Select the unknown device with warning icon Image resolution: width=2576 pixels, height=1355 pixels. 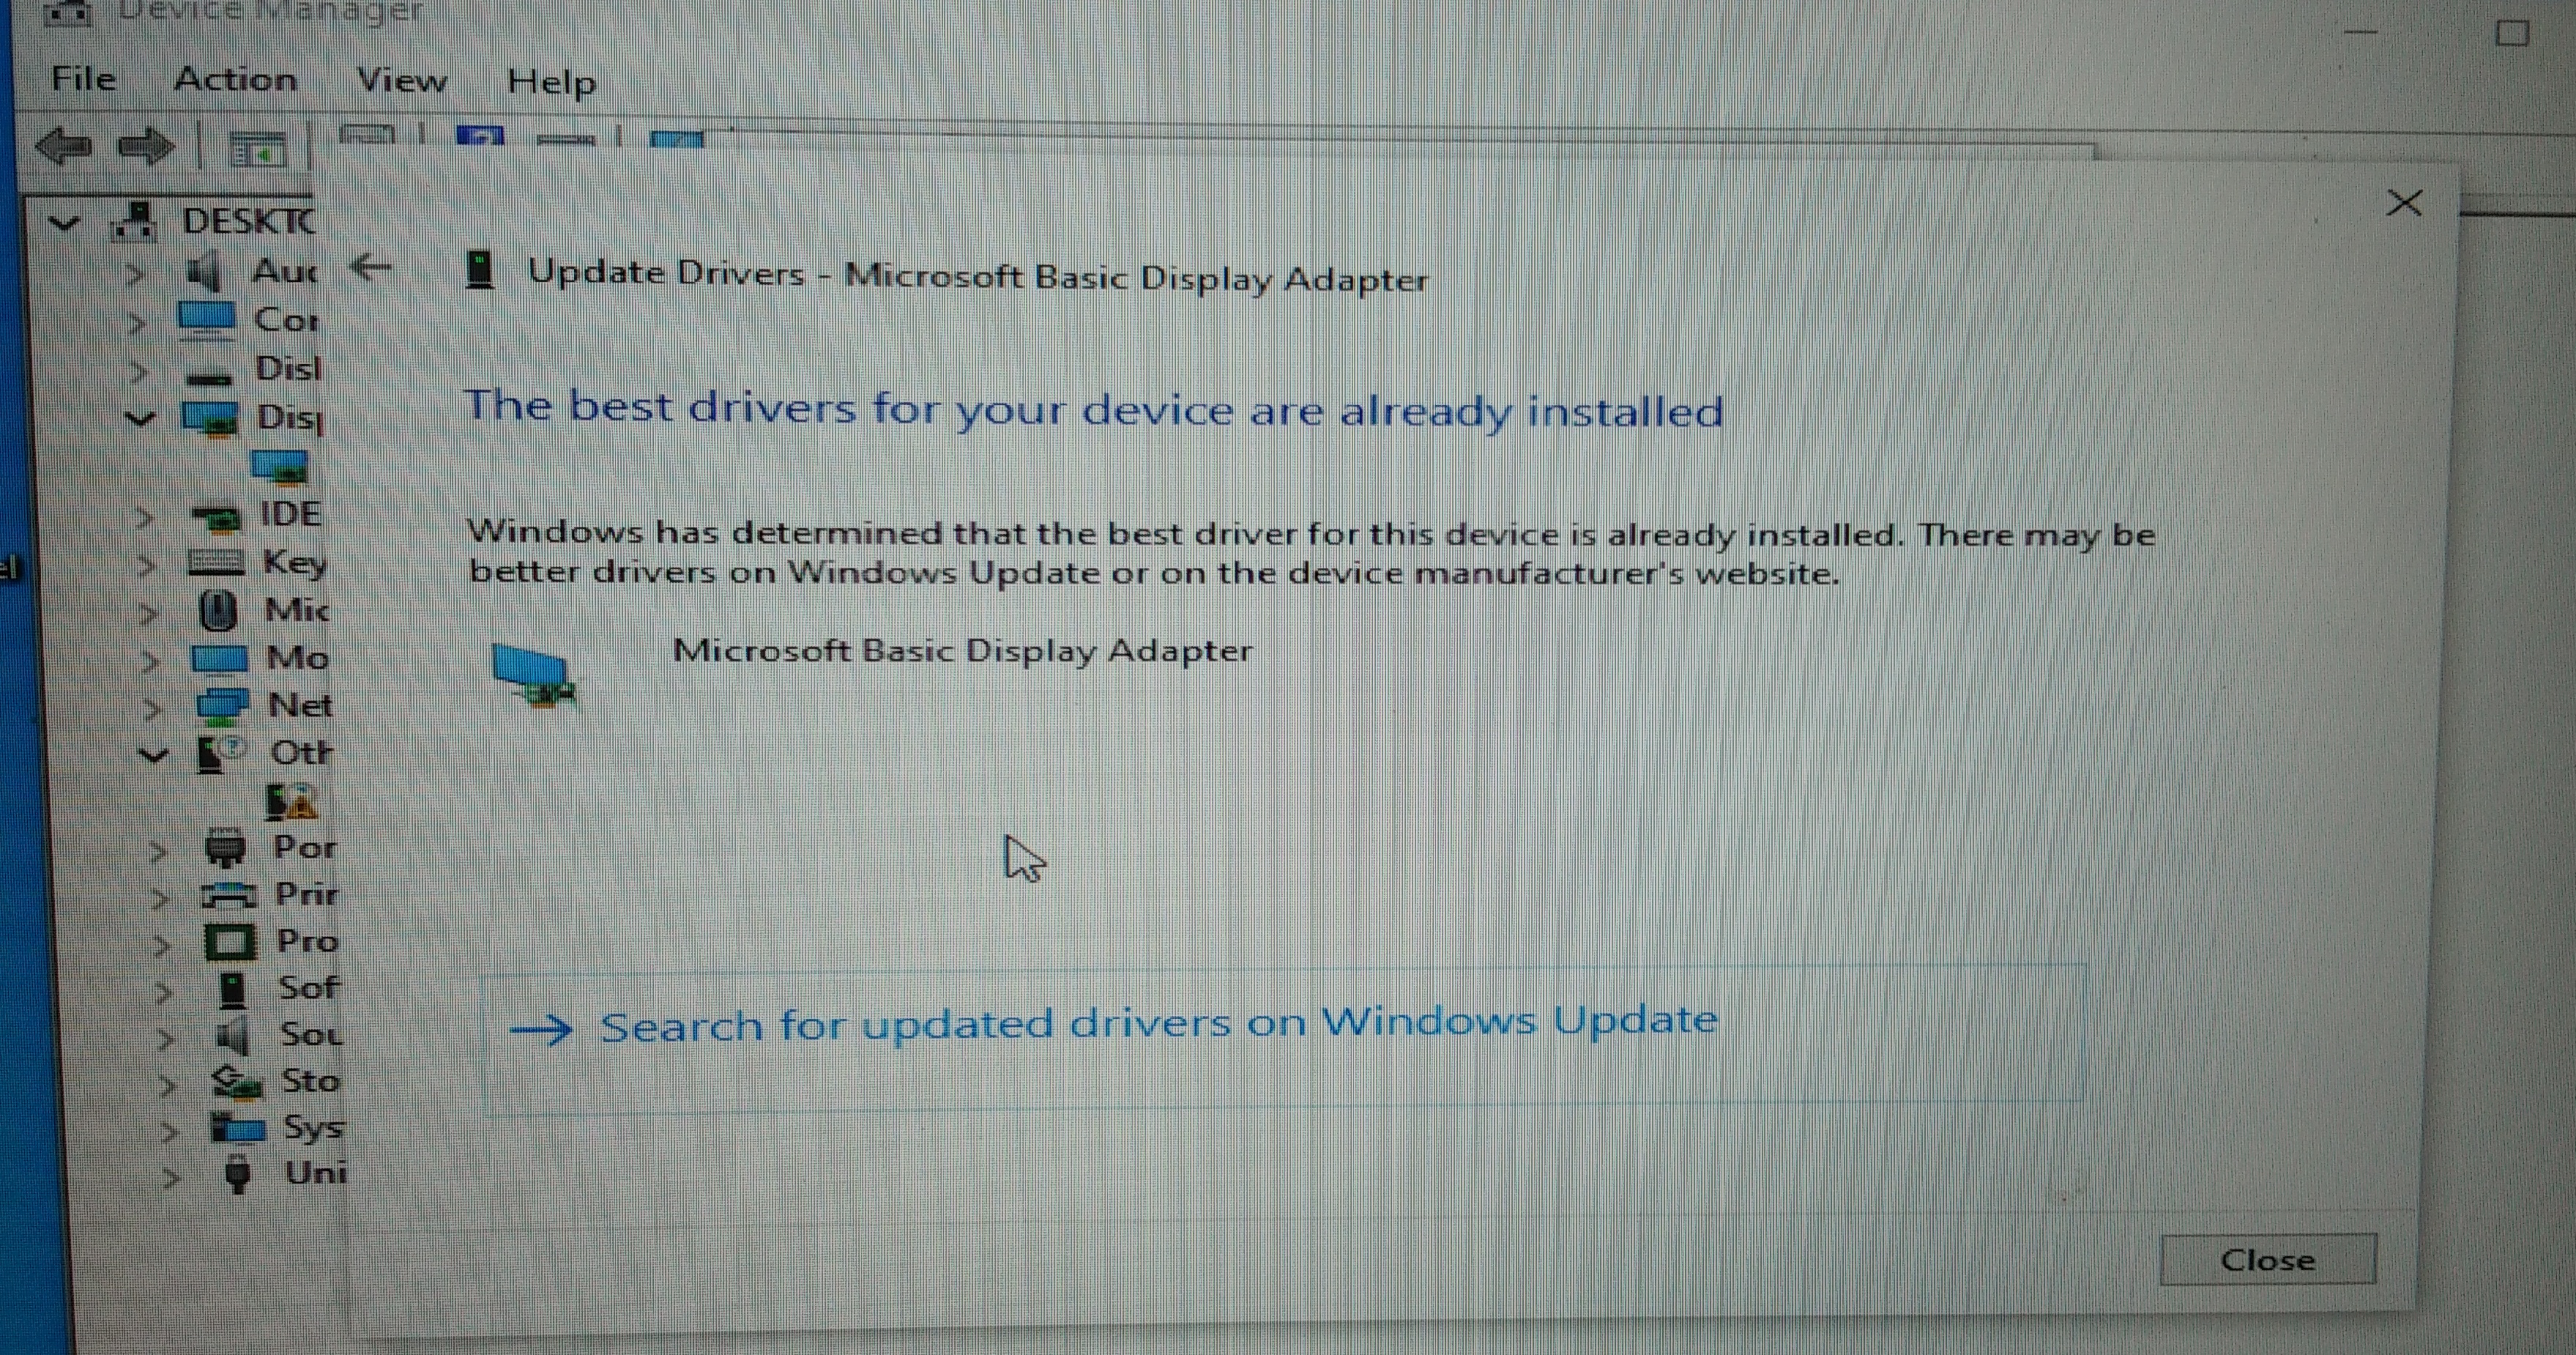(x=291, y=801)
